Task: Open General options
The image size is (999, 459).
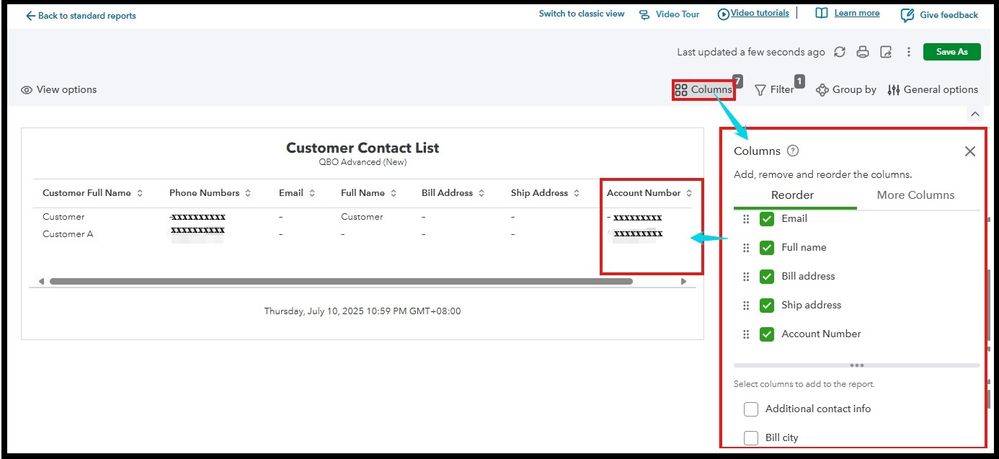Action: (x=933, y=90)
